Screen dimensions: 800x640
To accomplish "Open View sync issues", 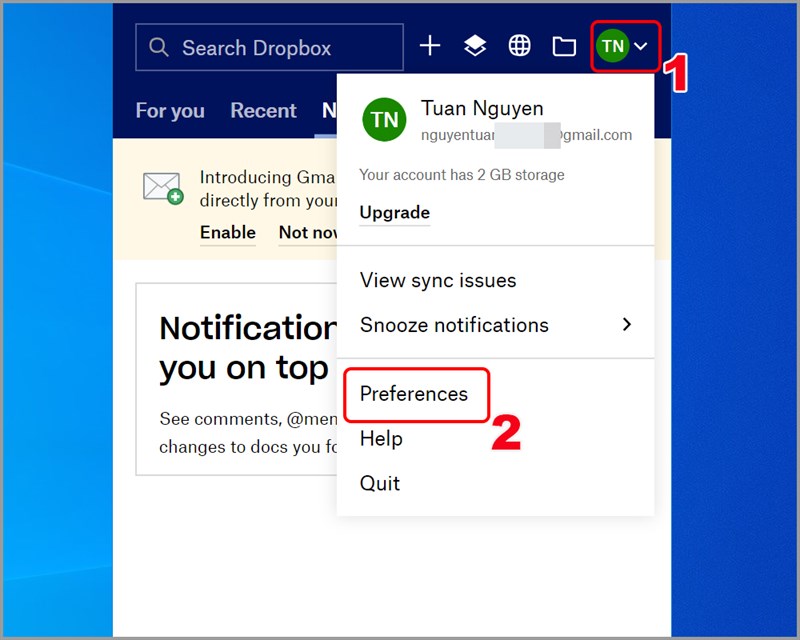I will click(x=437, y=280).
